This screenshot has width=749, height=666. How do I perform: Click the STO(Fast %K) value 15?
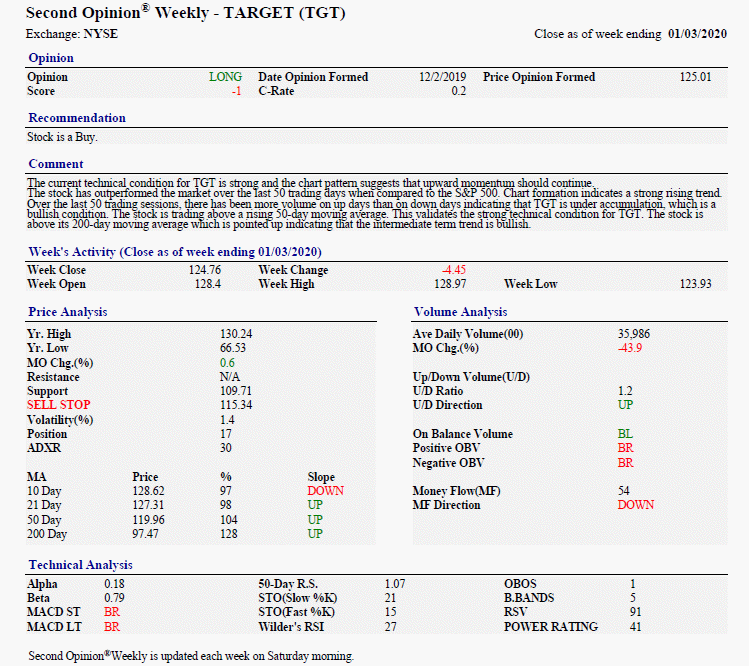click(390, 612)
